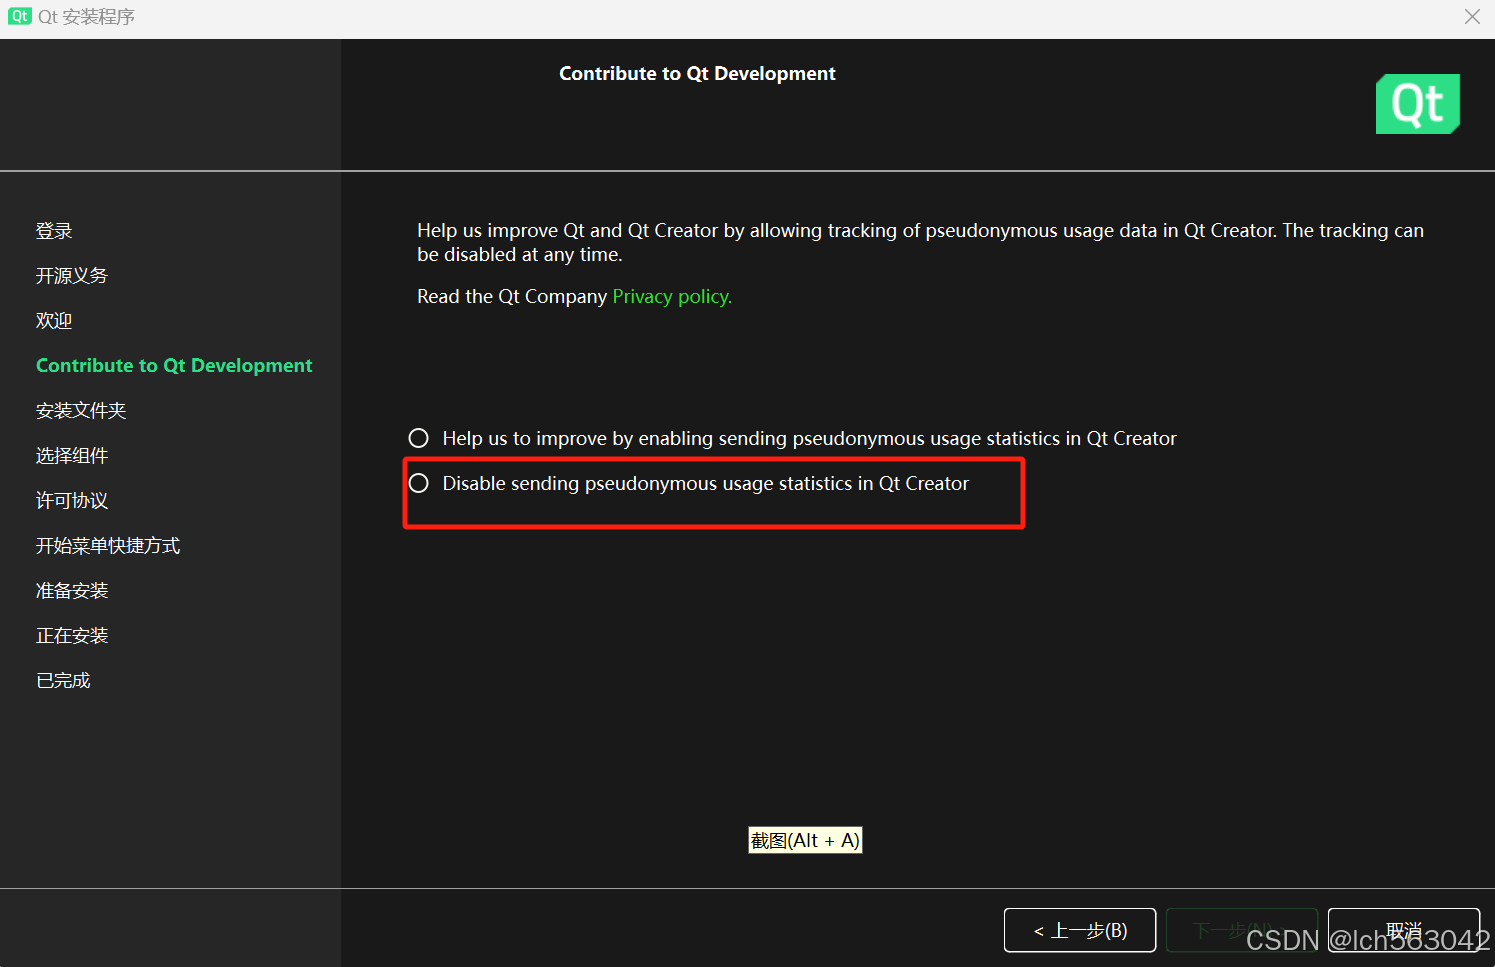Click the Contribute to Qt Development page title
Viewport: 1495px width, 967px height.
pos(697,74)
